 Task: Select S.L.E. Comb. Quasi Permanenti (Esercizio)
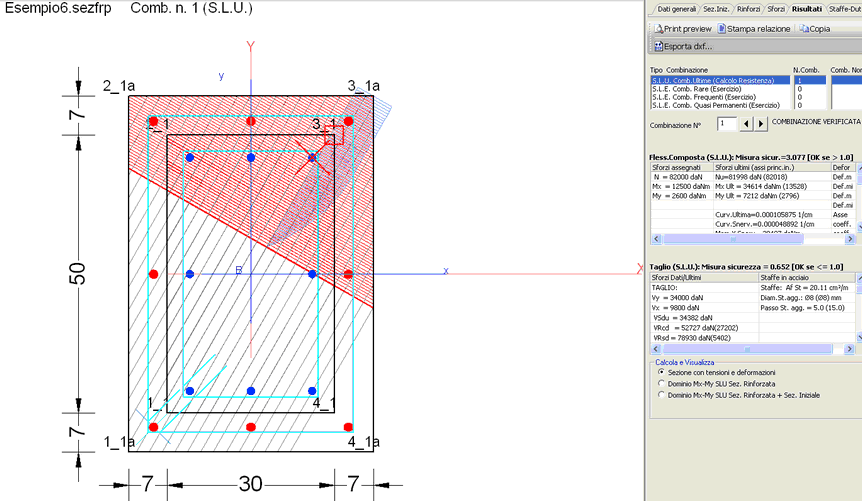coord(716,105)
